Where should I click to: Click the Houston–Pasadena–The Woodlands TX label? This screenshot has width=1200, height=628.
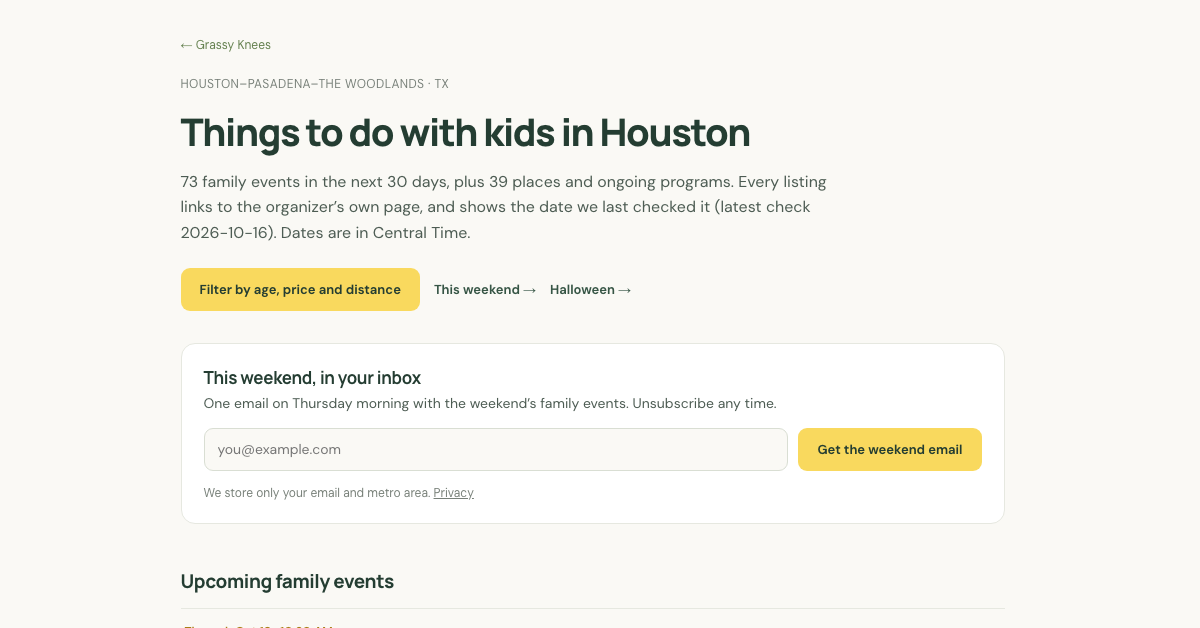[314, 84]
